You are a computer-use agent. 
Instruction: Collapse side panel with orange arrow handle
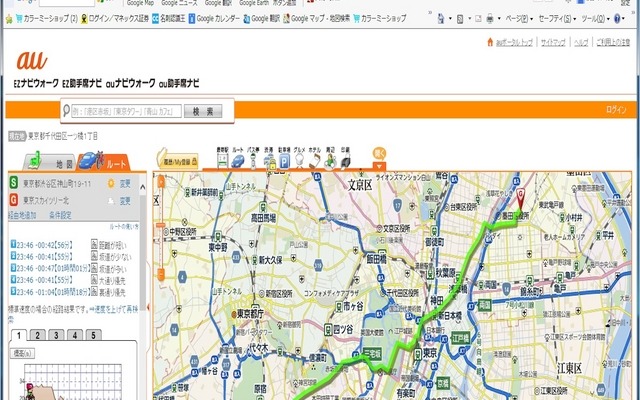(149, 307)
